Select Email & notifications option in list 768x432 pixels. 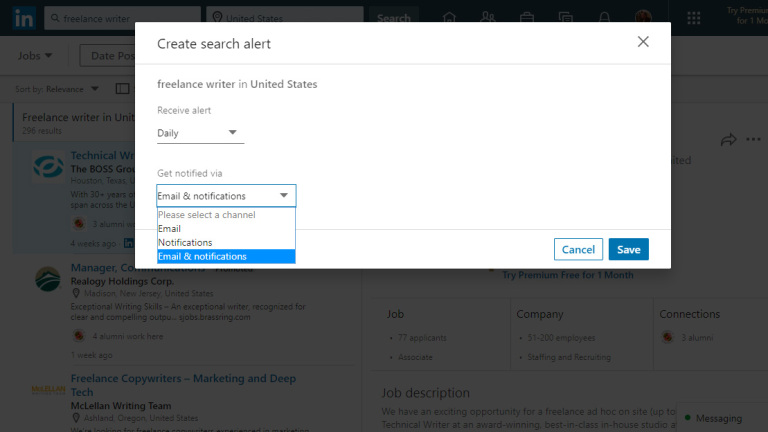(226, 256)
